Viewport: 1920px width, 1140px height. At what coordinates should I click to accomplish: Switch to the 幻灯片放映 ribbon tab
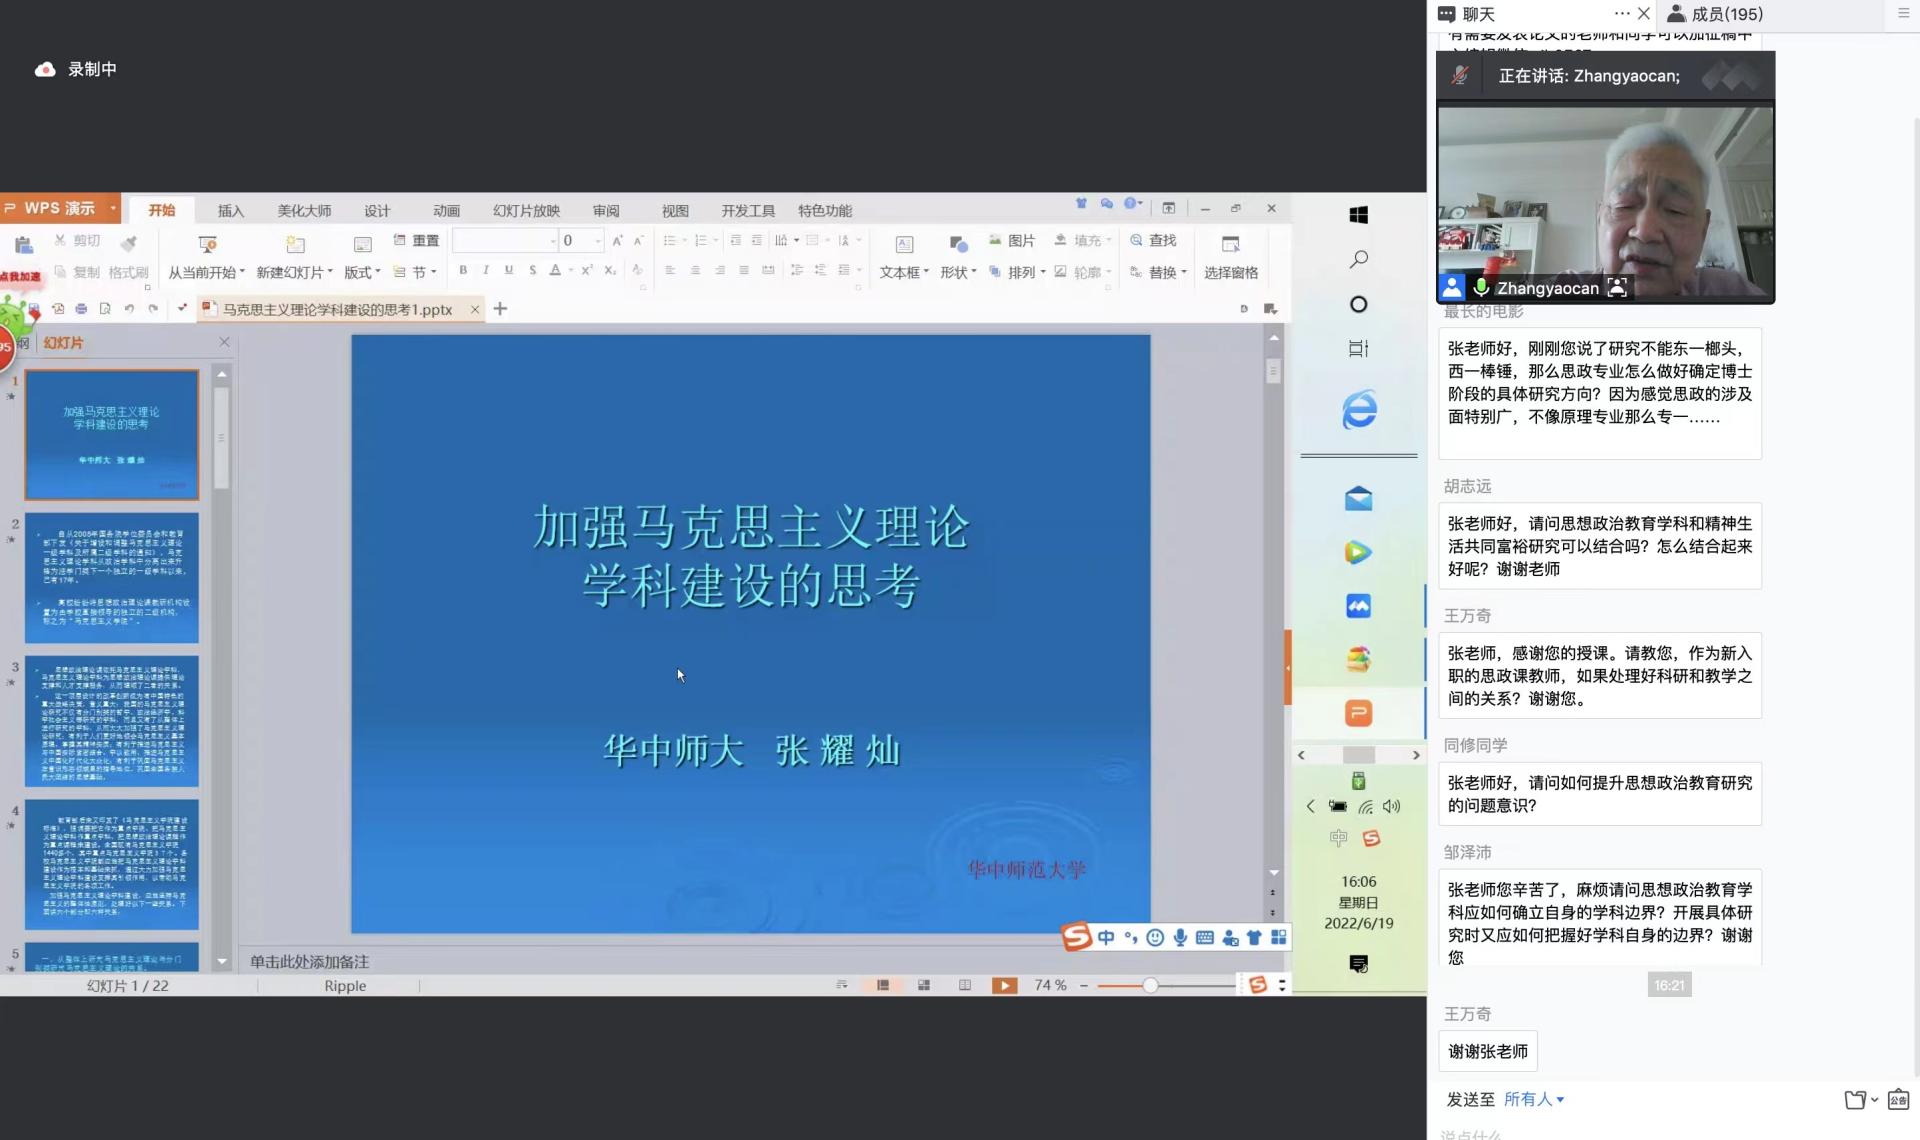click(x=526, y=211)
